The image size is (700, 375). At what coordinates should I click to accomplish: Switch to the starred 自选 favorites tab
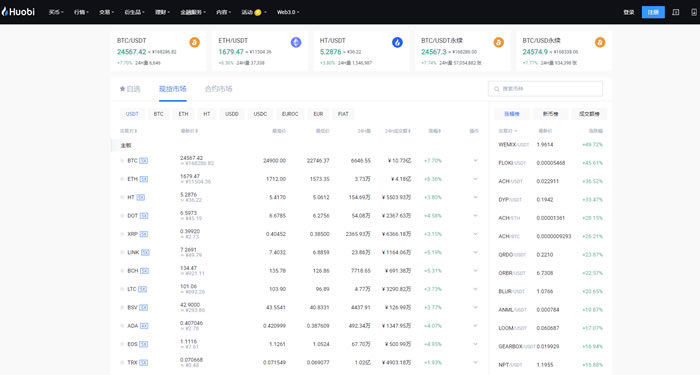click(130, 89)
